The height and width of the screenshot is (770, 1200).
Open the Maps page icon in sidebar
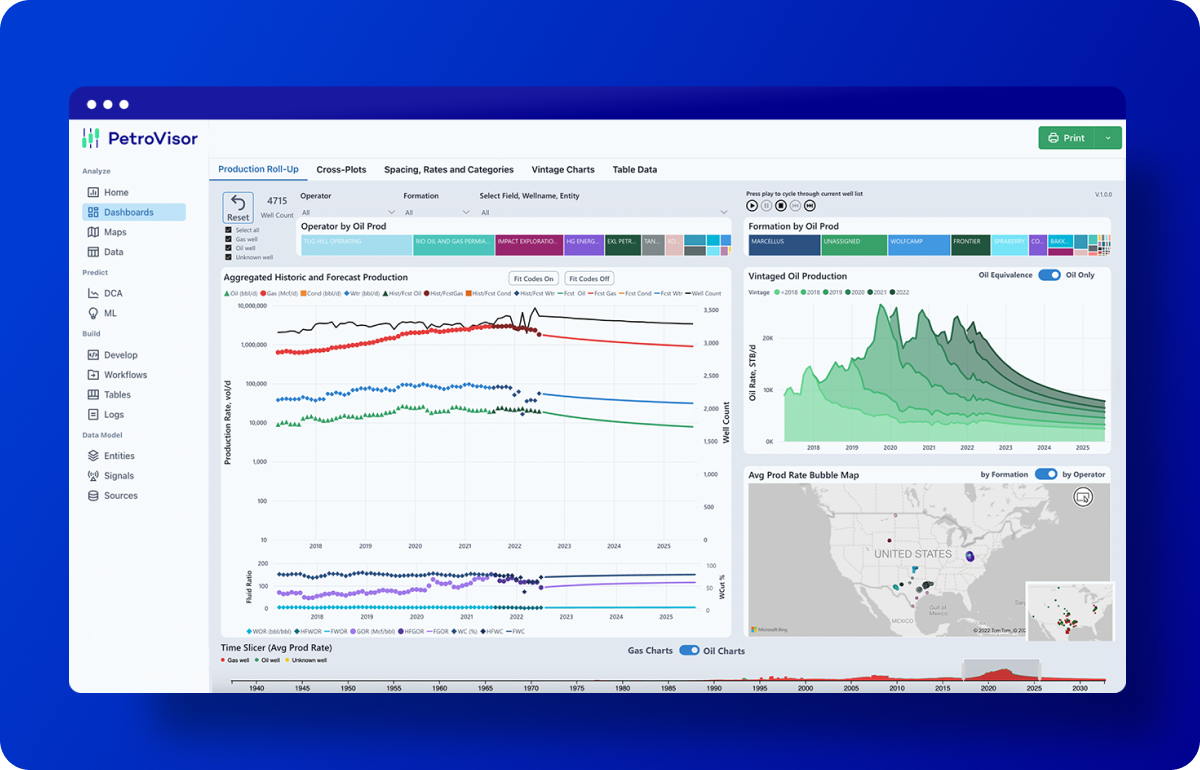[x=93, y=232]
